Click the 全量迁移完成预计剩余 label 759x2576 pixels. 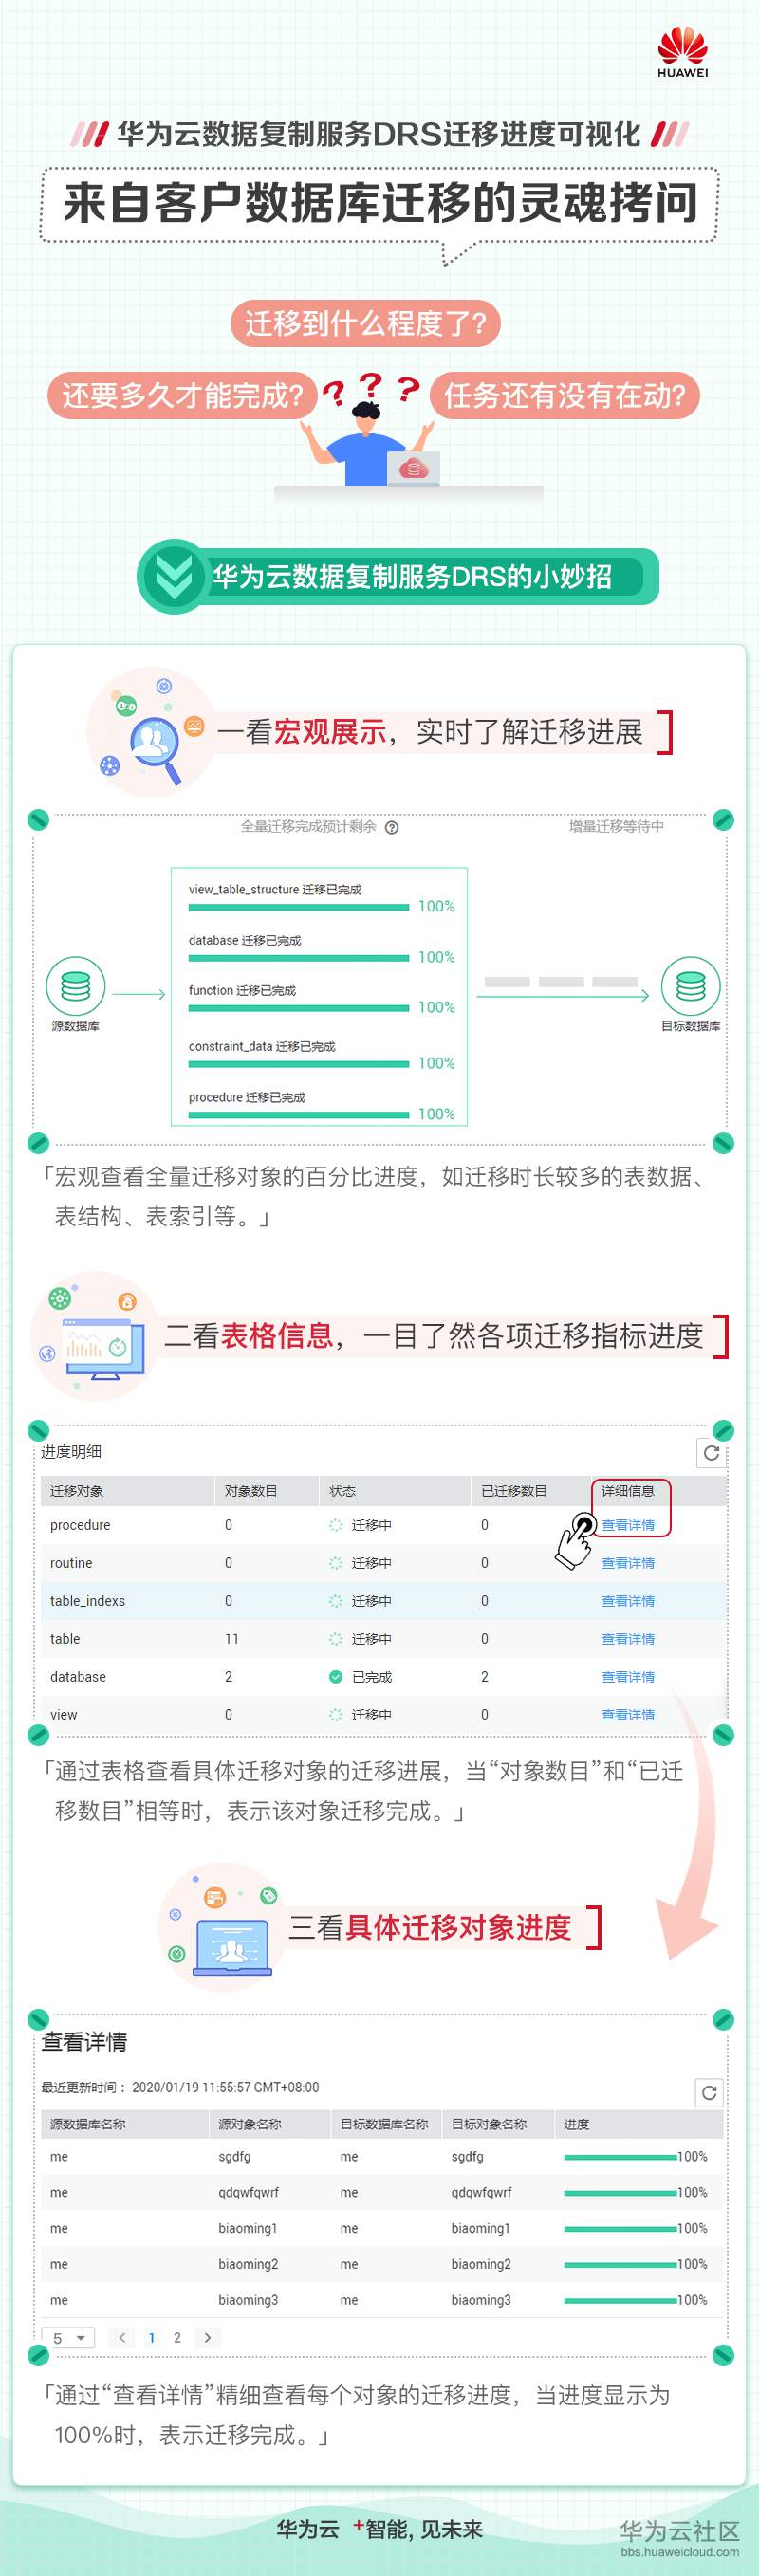308,826
